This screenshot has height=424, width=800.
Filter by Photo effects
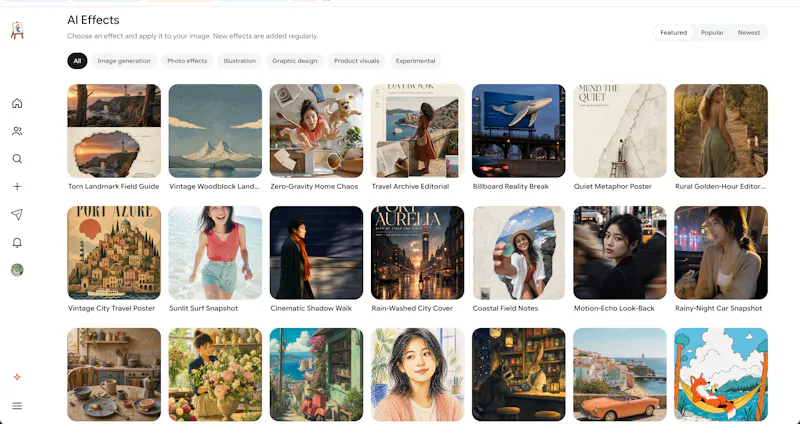pos(187,61)
